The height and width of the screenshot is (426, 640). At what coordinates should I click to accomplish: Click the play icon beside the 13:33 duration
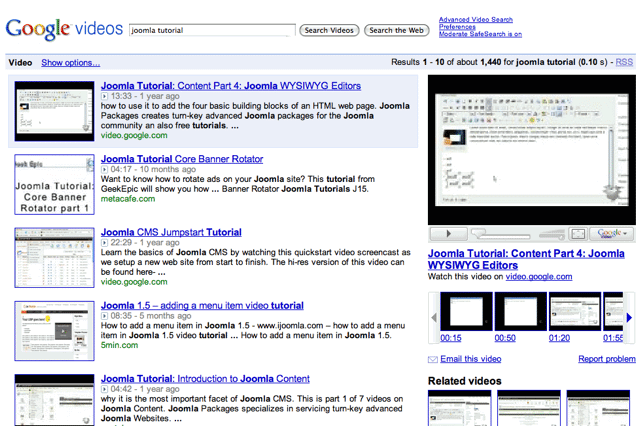click(x=104, y=96)
